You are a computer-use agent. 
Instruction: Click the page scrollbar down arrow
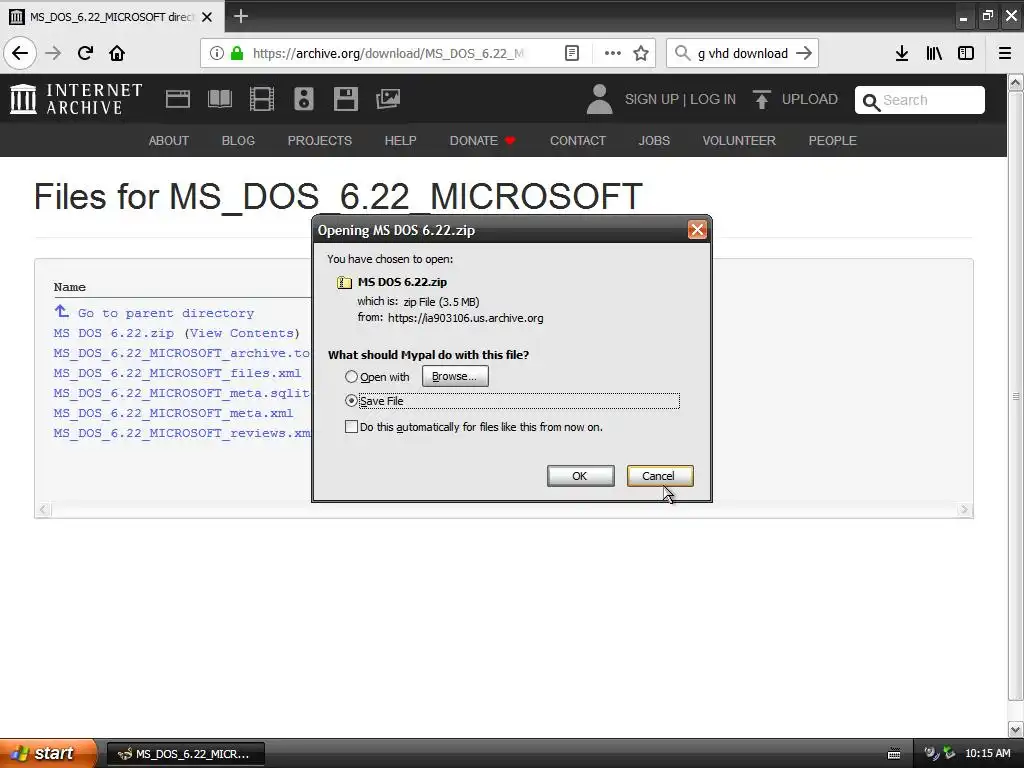pos(1016,729)
